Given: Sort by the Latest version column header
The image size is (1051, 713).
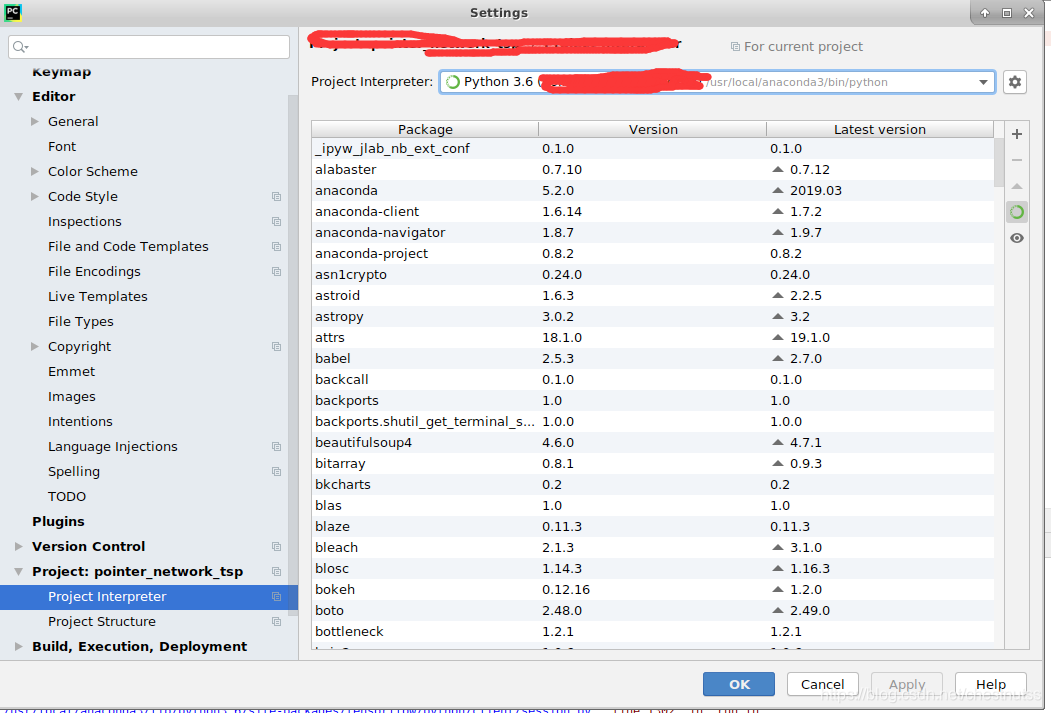Looking at the screenshot, I should tap(880, 129).
